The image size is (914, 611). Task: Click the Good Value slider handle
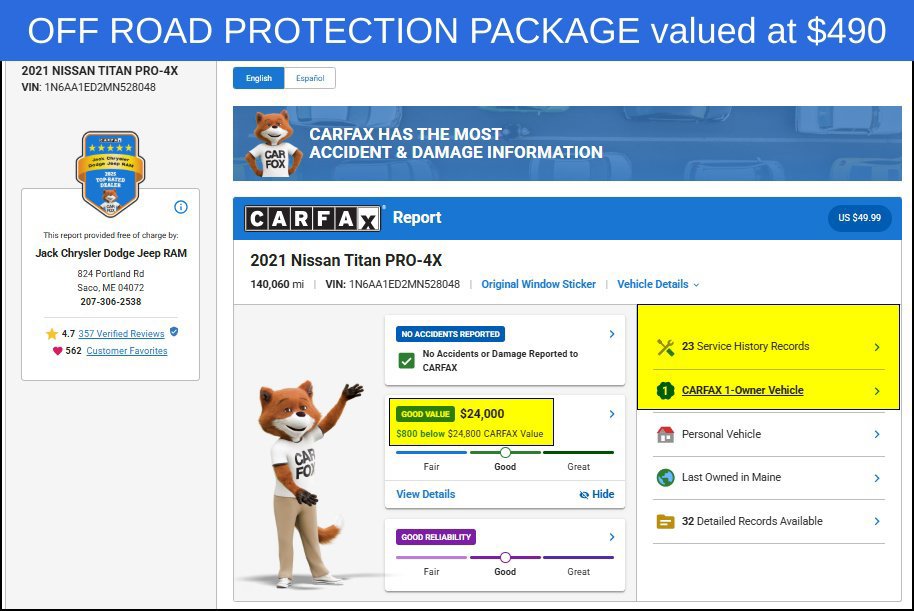505,452
